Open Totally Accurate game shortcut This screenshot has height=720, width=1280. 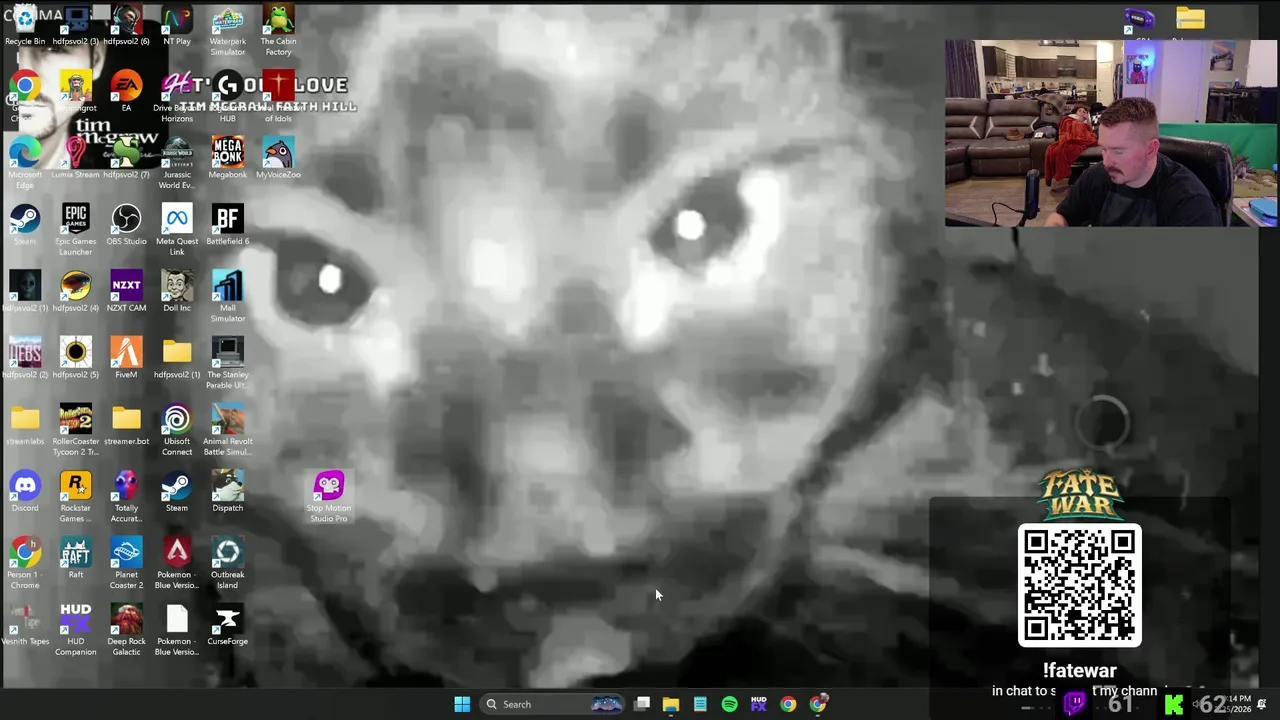pos(126,498)
